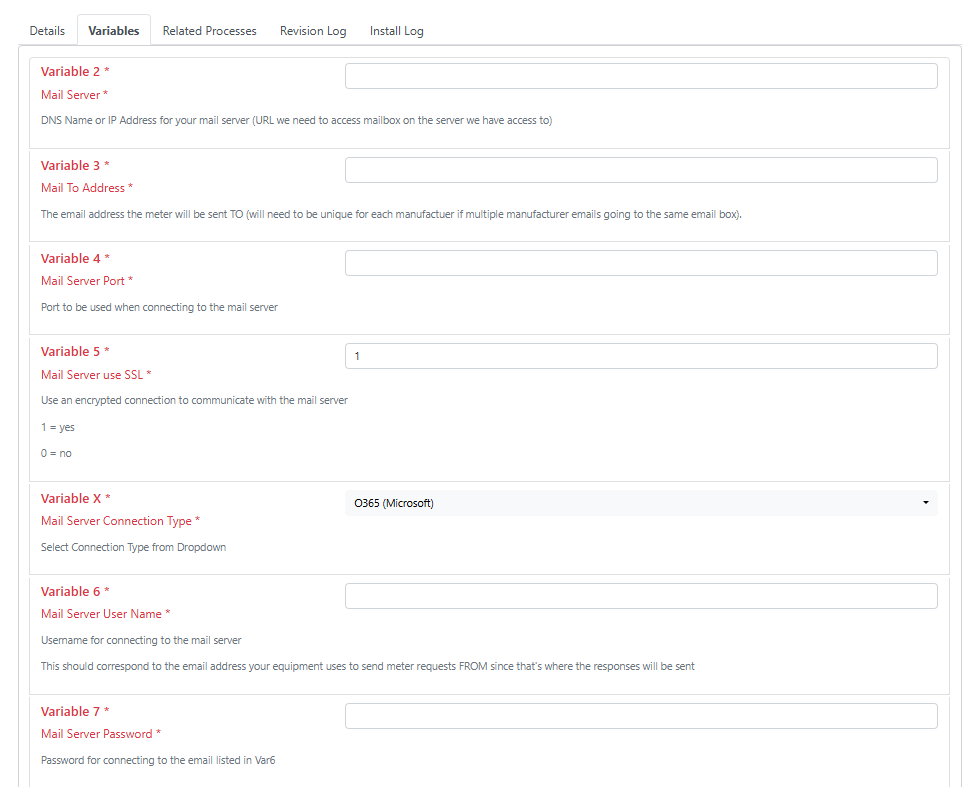Click the 'Mail Server Connection Type *' label
This screenshot has width=973, height=787.
click(120, 521)
